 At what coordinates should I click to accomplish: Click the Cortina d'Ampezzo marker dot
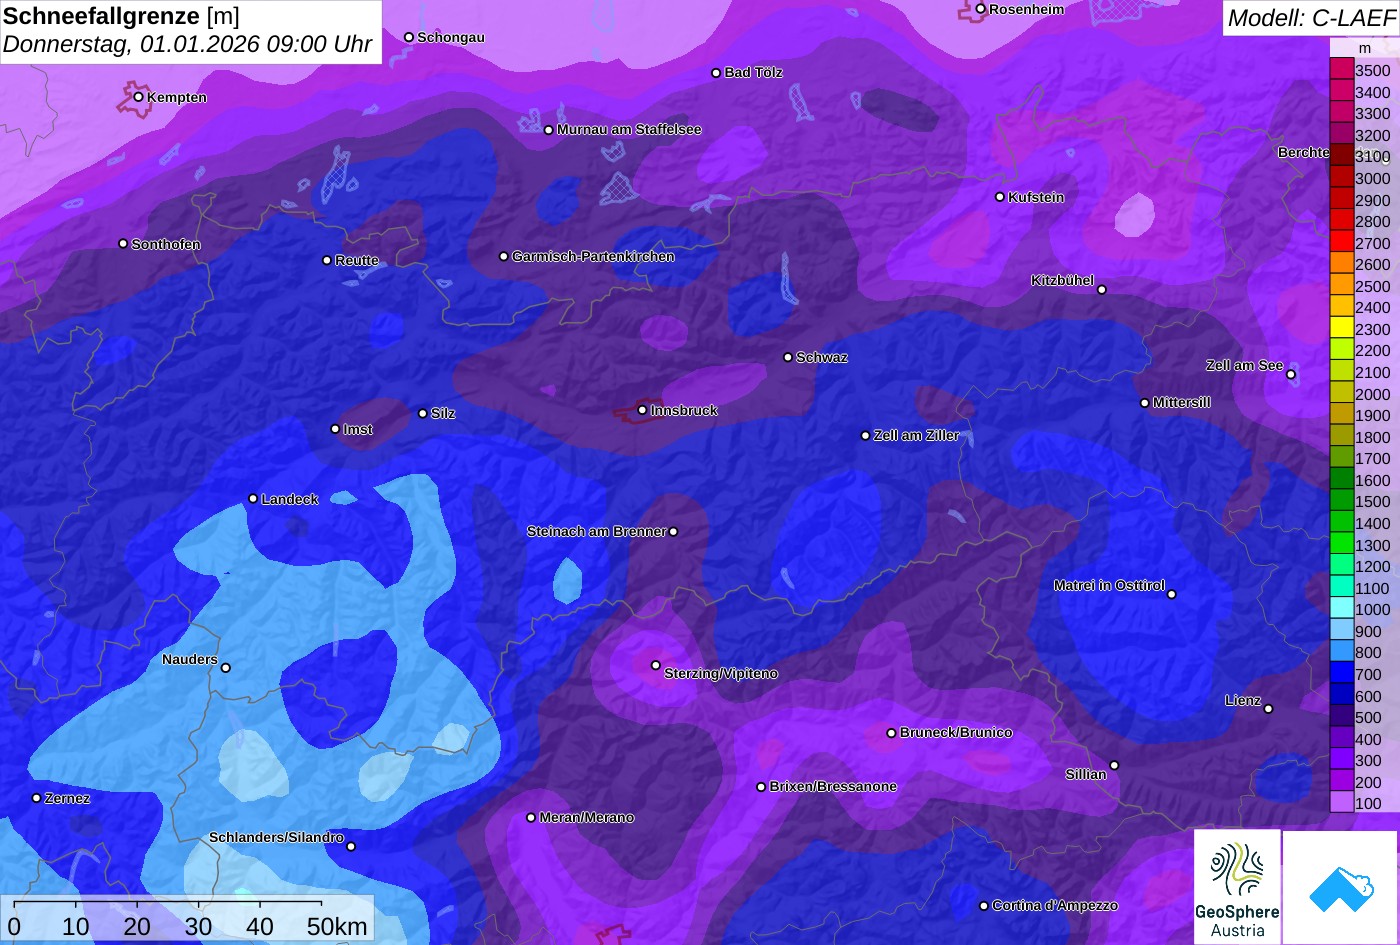point(984,906)
